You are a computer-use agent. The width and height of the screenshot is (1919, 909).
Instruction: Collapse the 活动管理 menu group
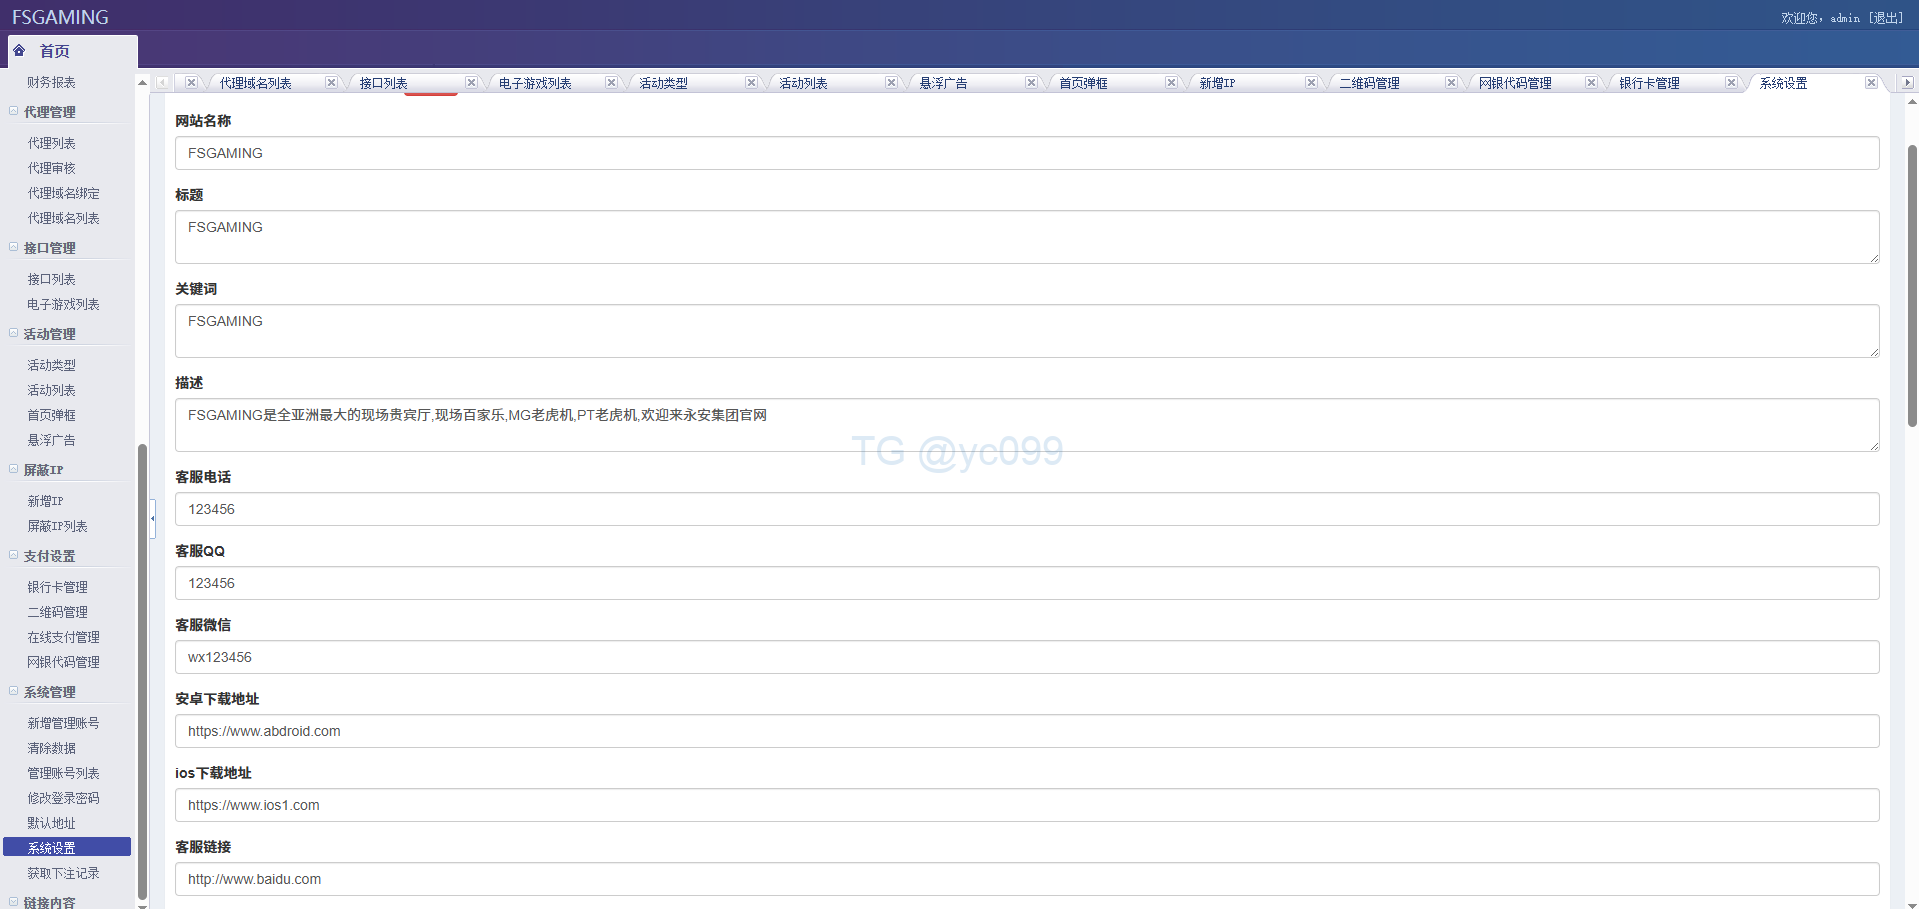(14, 333)
